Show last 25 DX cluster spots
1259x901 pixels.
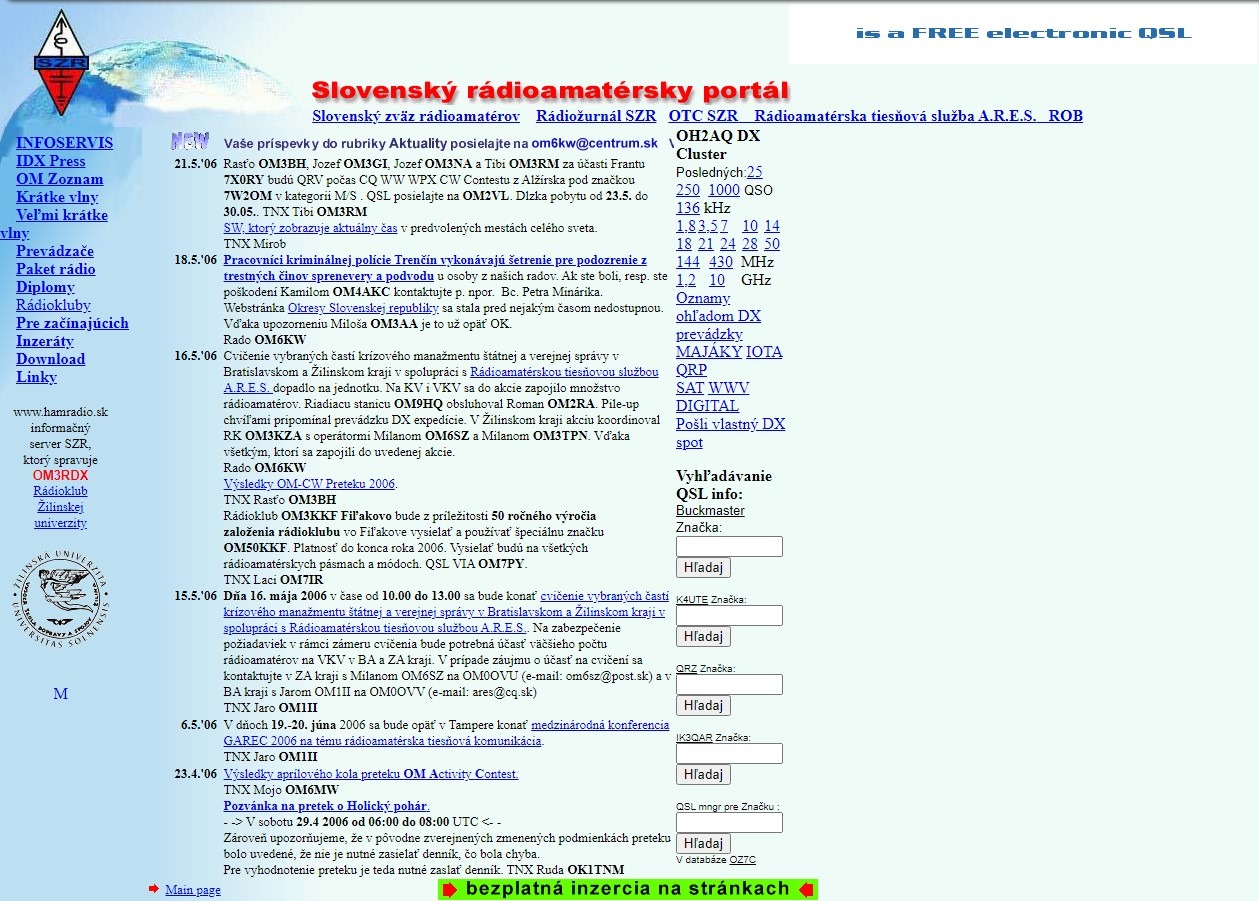tap(754, 172)
